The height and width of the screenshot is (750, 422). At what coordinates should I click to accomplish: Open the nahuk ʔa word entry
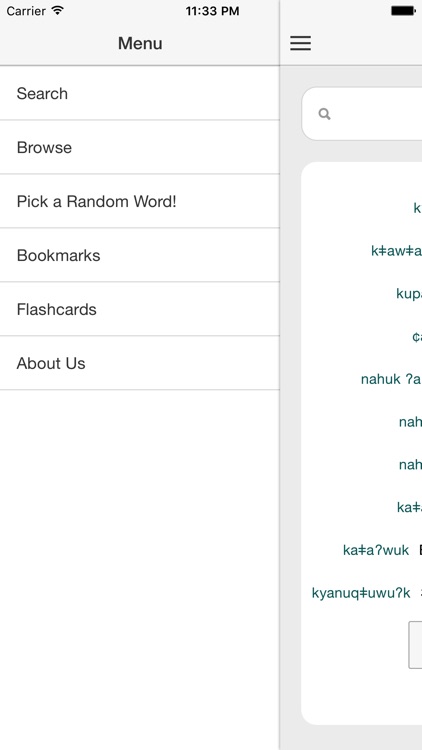pos(391,379)
